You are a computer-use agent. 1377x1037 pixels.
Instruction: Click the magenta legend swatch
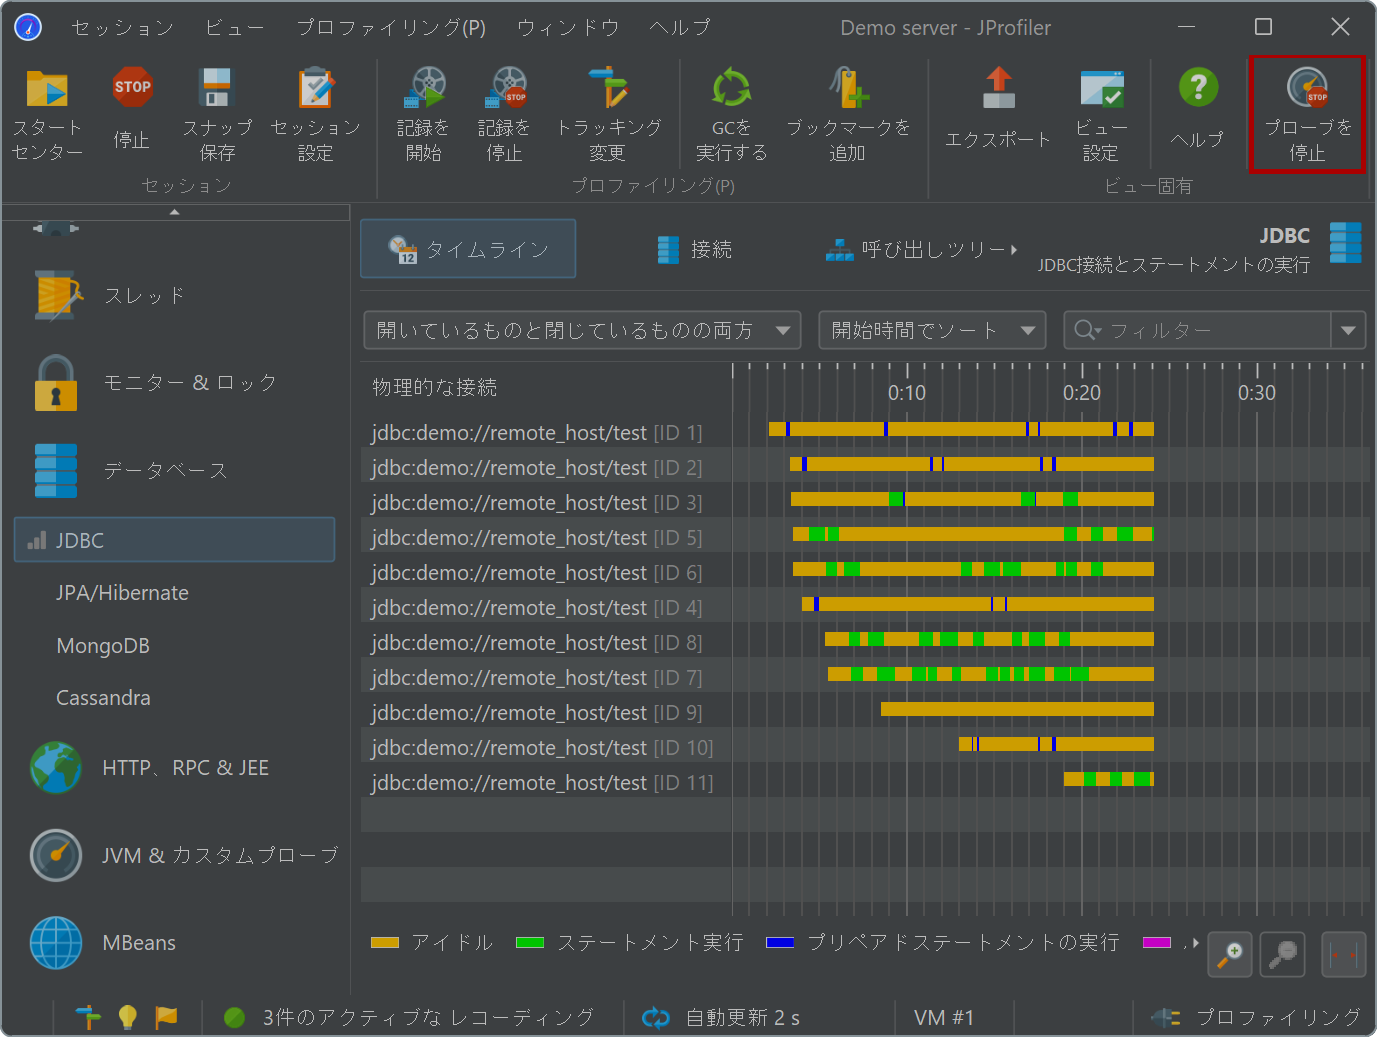[x=1157, y=943]
